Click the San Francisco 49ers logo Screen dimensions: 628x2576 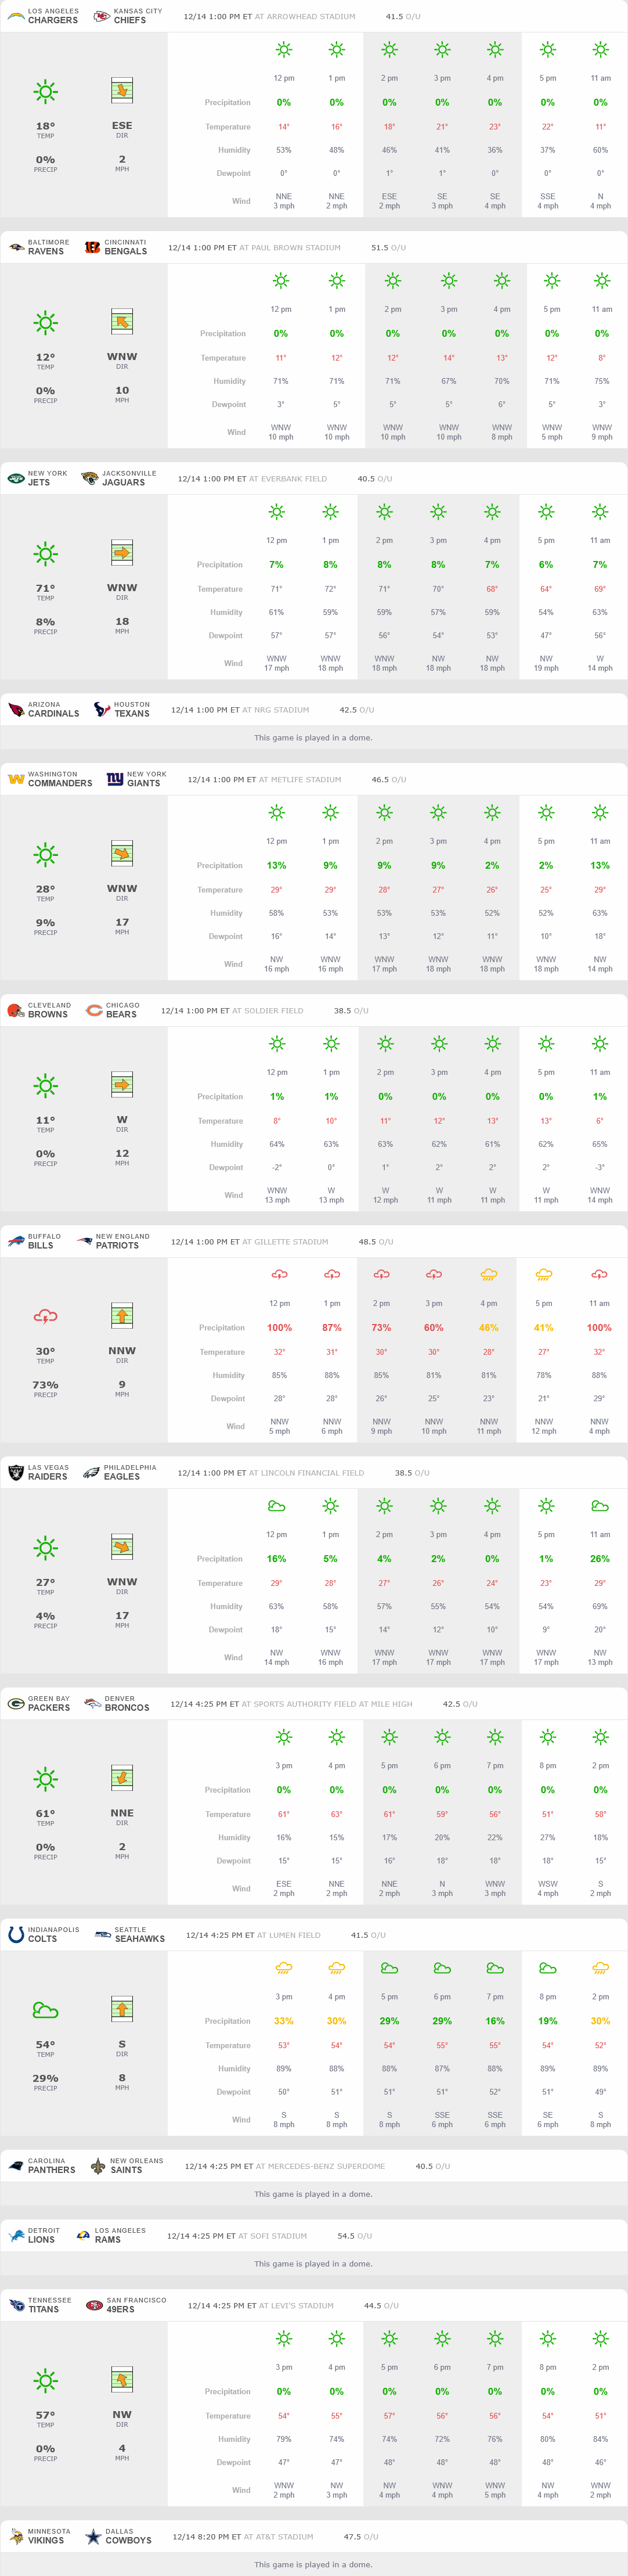(94, 2305)
